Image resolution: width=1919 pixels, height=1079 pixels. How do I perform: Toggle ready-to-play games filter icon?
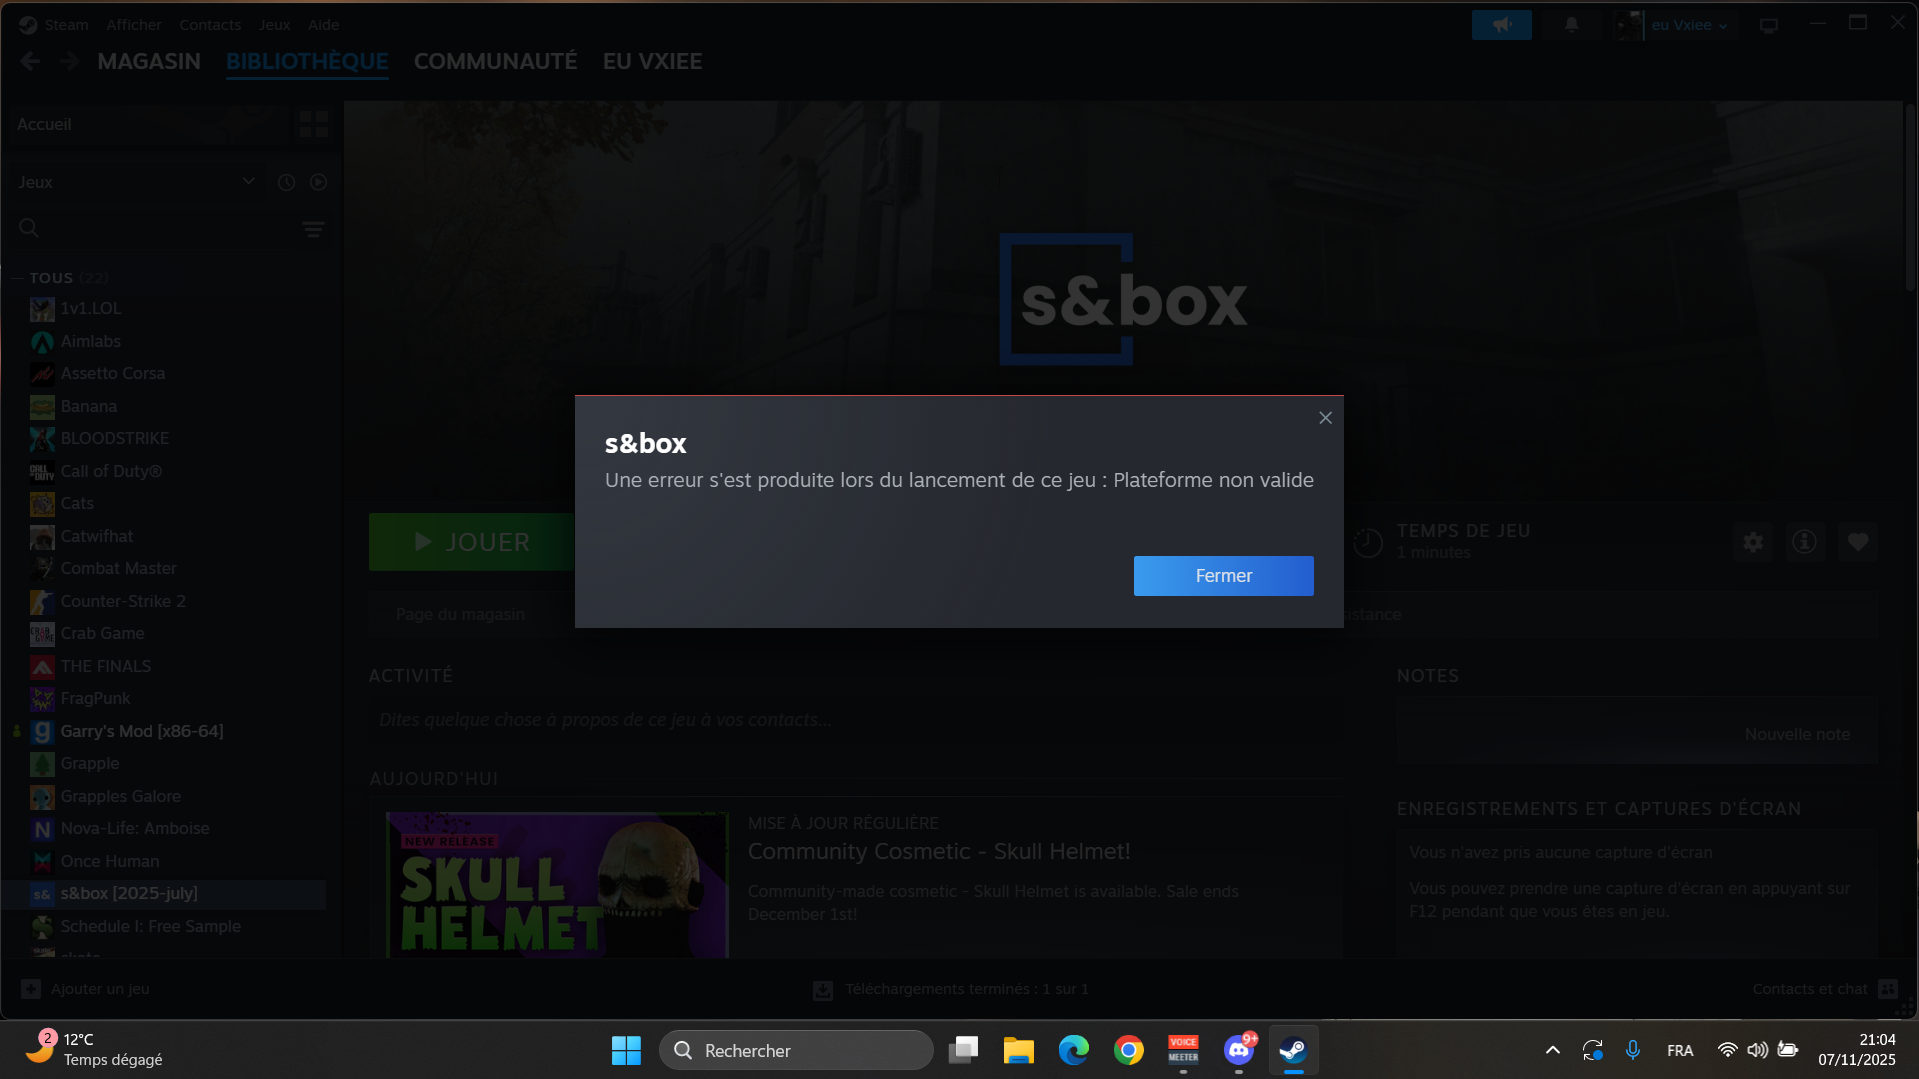tap(318, 182)
